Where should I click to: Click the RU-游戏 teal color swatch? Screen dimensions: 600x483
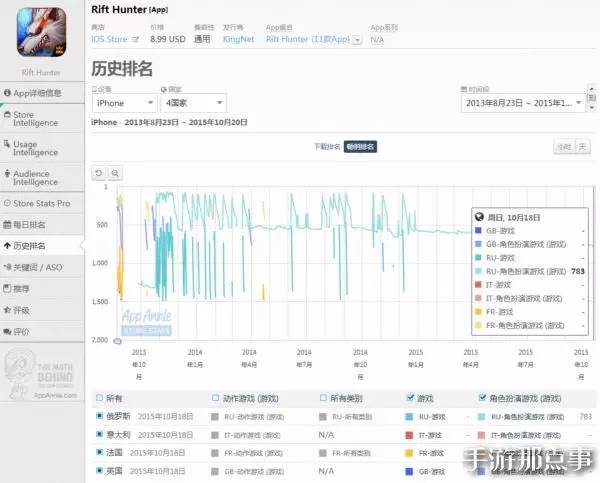410,416
